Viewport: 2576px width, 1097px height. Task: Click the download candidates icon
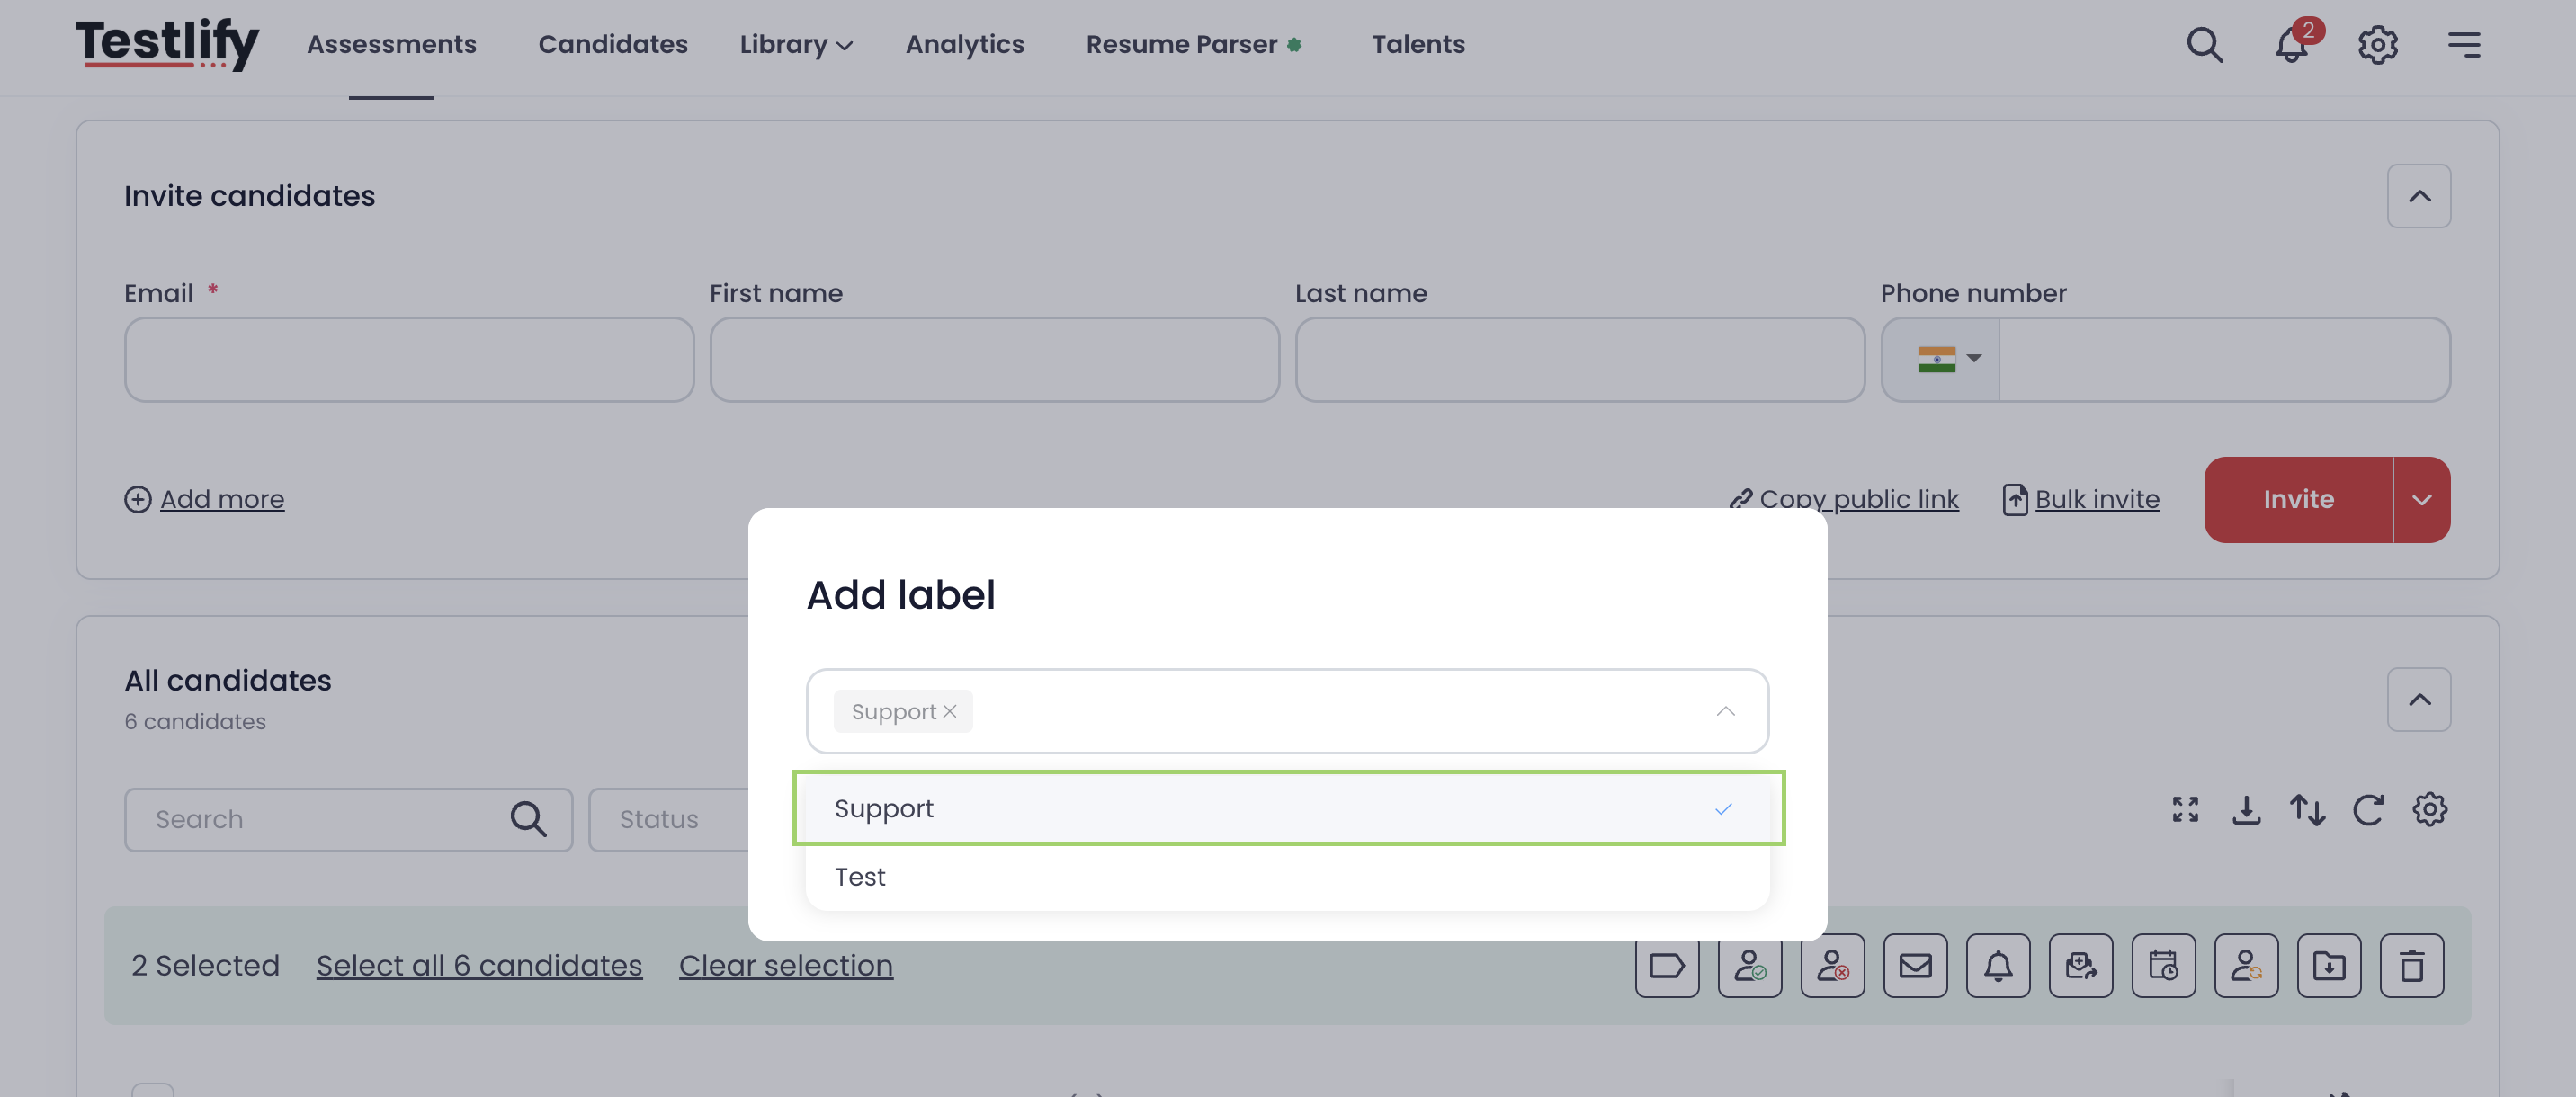(2246, 809)
